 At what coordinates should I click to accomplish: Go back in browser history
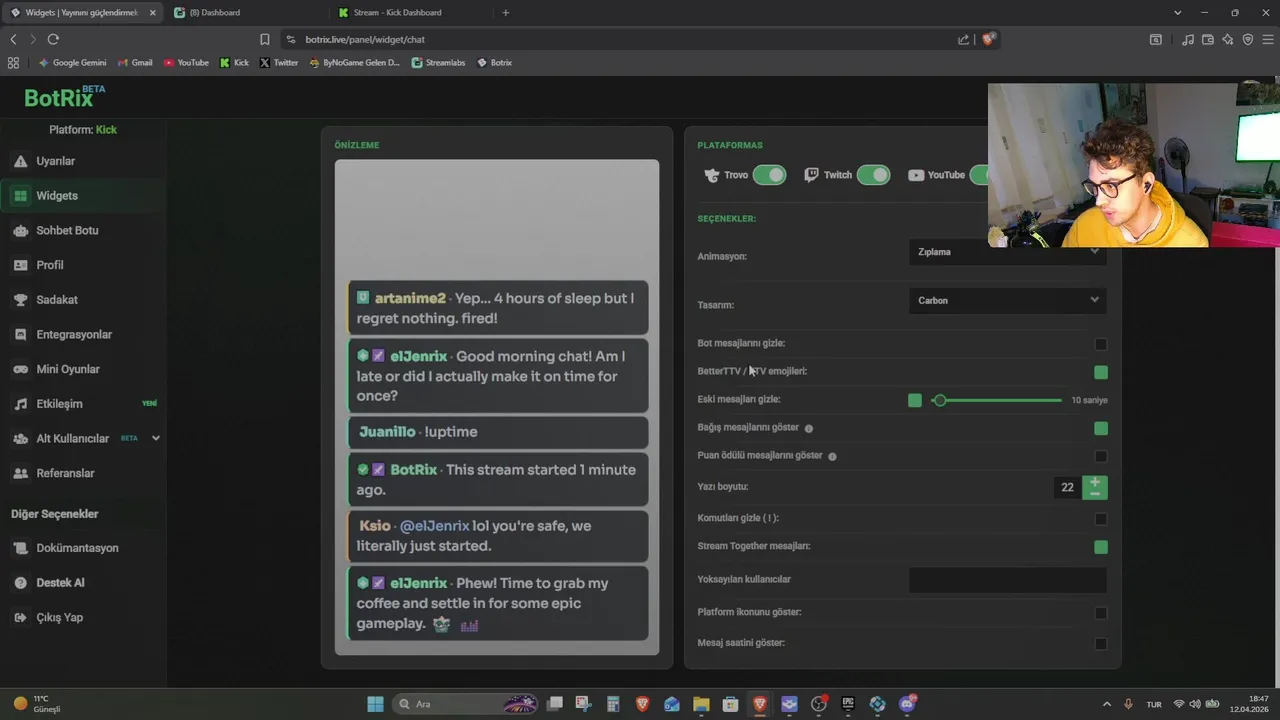[x=13, y=39]
